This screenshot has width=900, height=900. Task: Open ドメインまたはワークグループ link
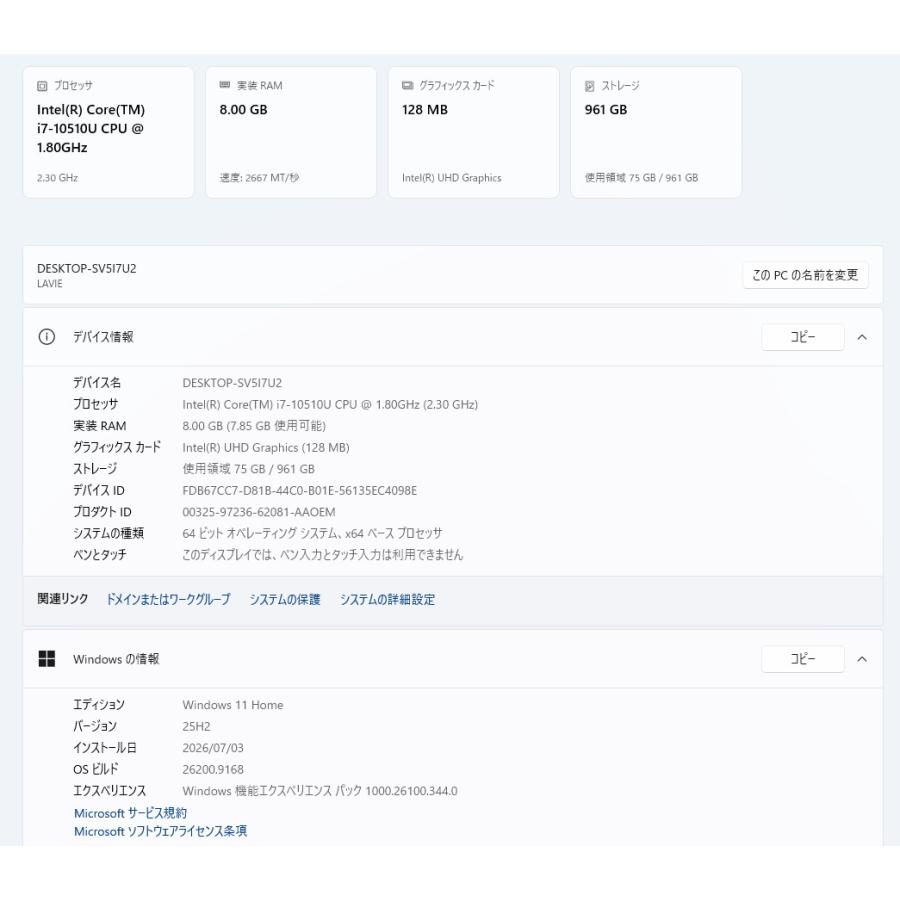[x=168, y=600]
